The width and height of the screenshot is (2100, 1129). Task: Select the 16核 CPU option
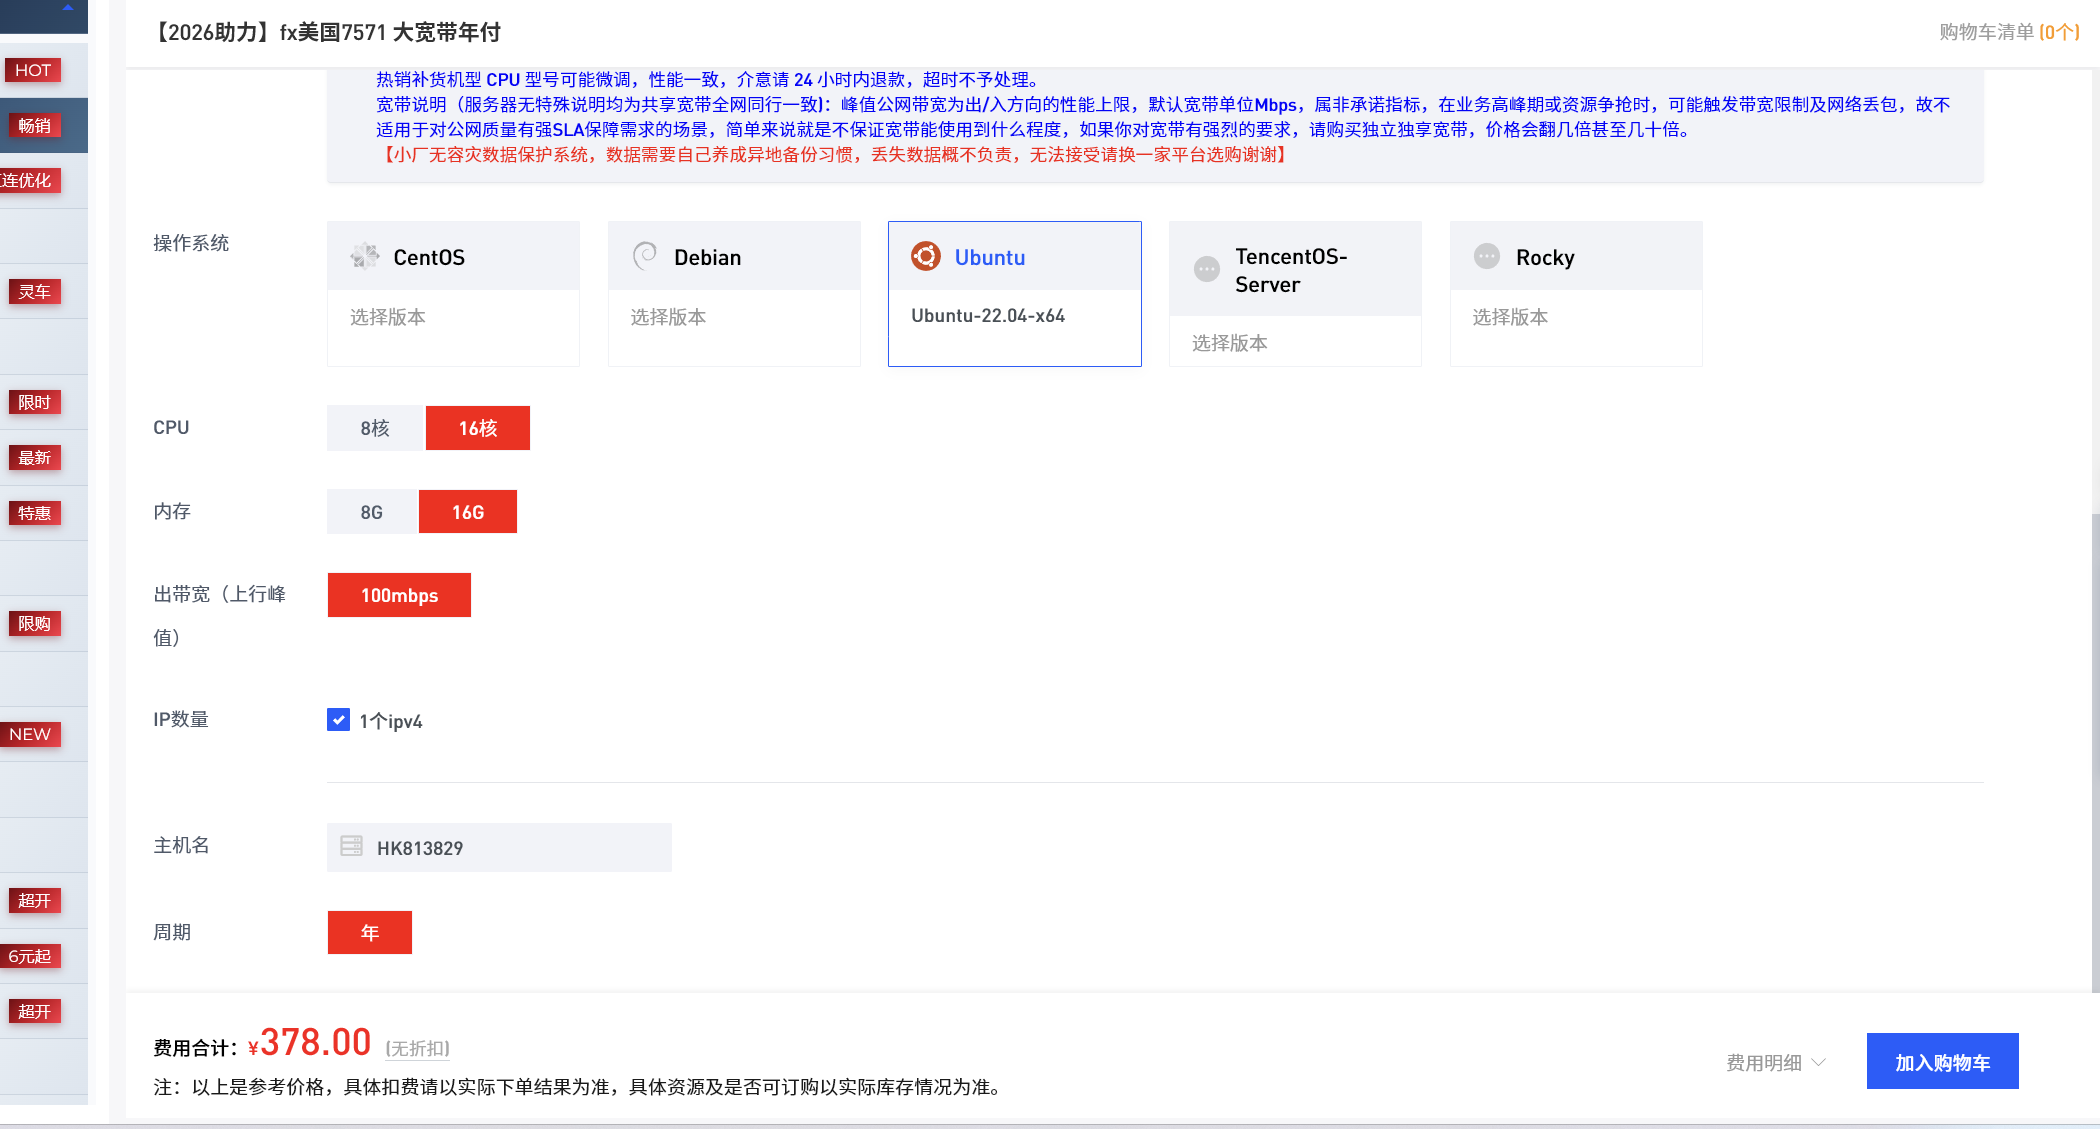click(478, 428)
